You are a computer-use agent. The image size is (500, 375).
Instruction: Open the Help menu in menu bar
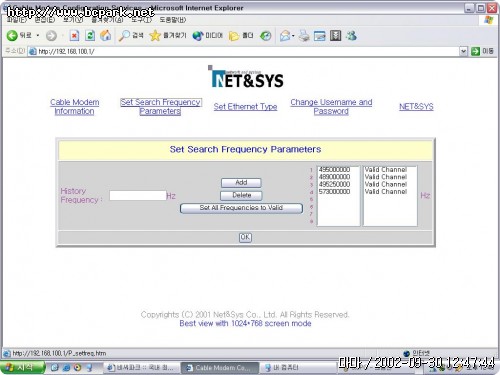point(173,20)
